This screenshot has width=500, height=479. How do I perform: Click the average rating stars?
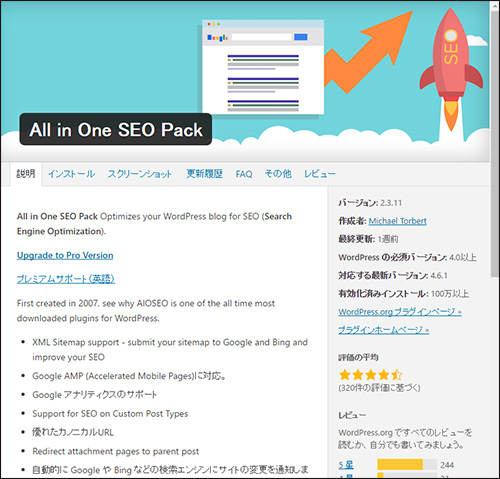tap(371, 375)
